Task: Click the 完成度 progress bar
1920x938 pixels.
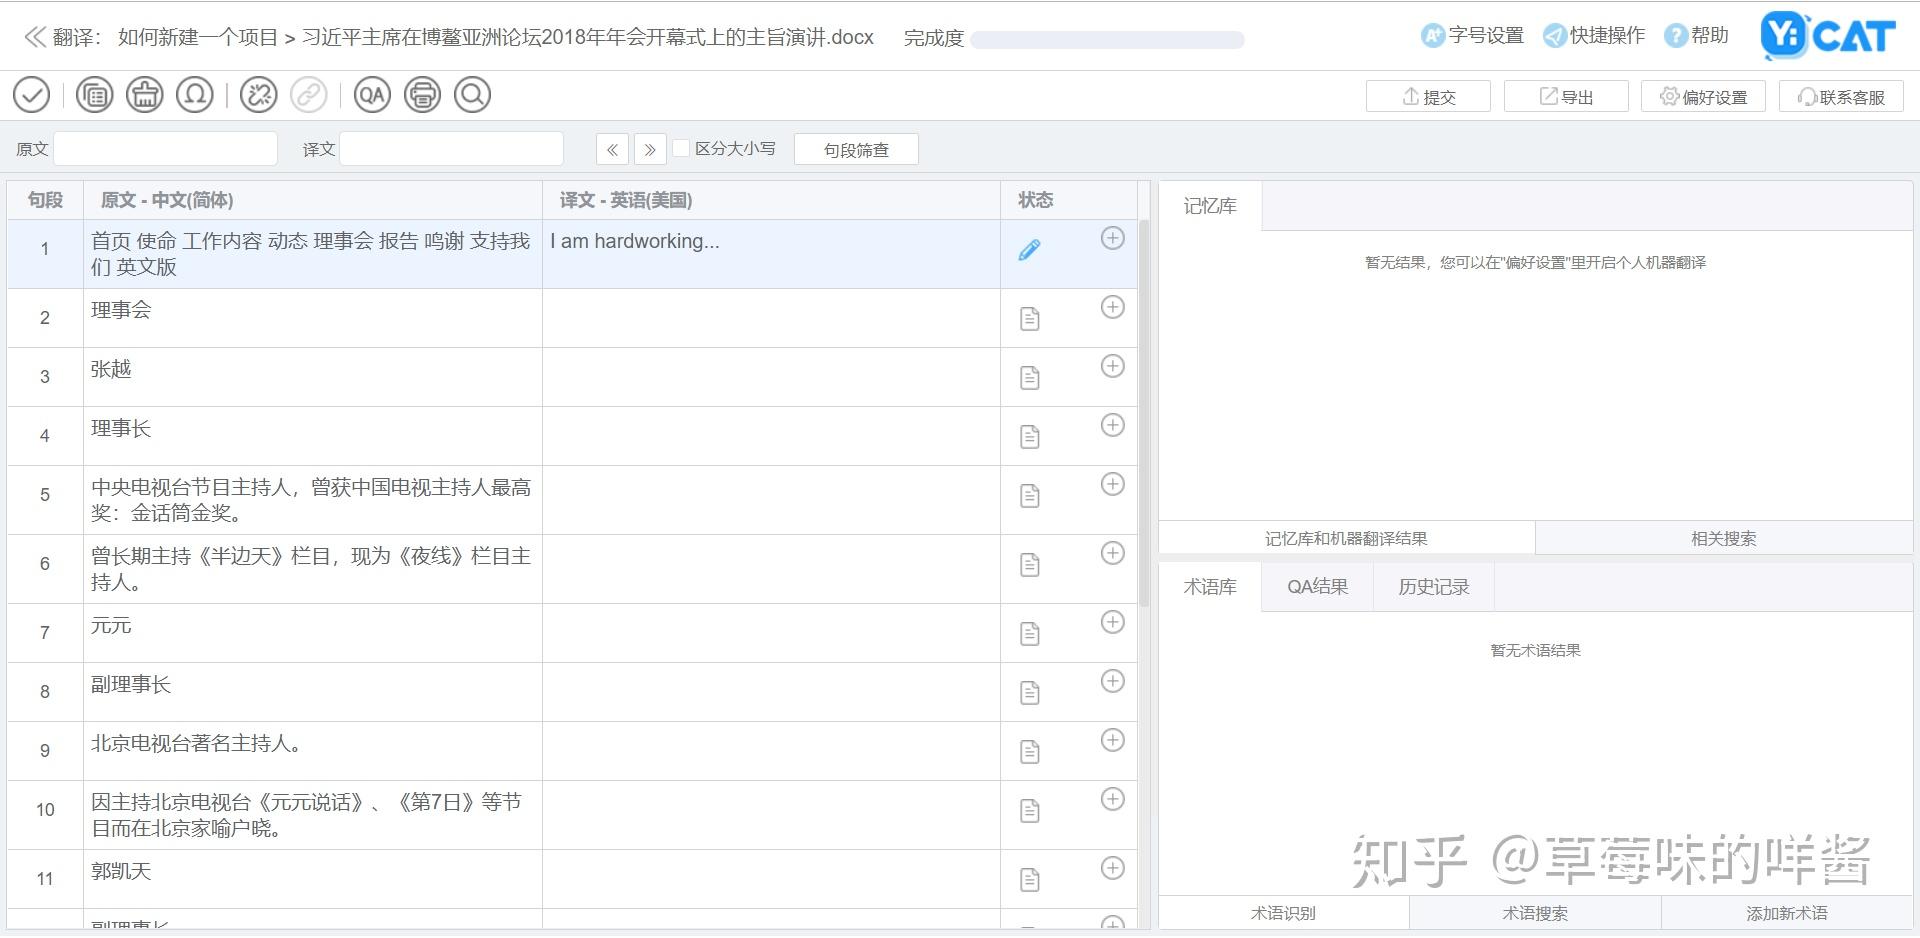Action: [1107, 40]
